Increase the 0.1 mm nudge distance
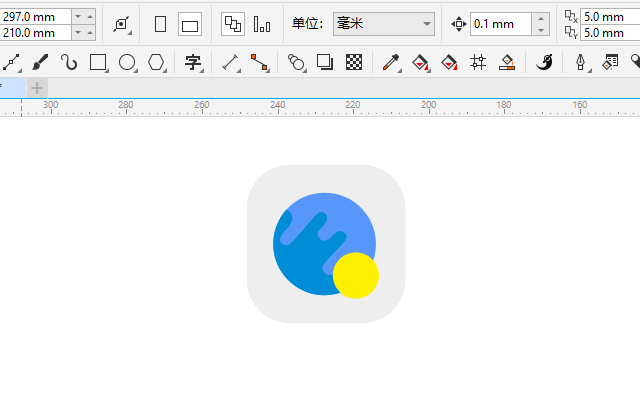The height and width of the screenshot is (409, 640). pos(541,18)
